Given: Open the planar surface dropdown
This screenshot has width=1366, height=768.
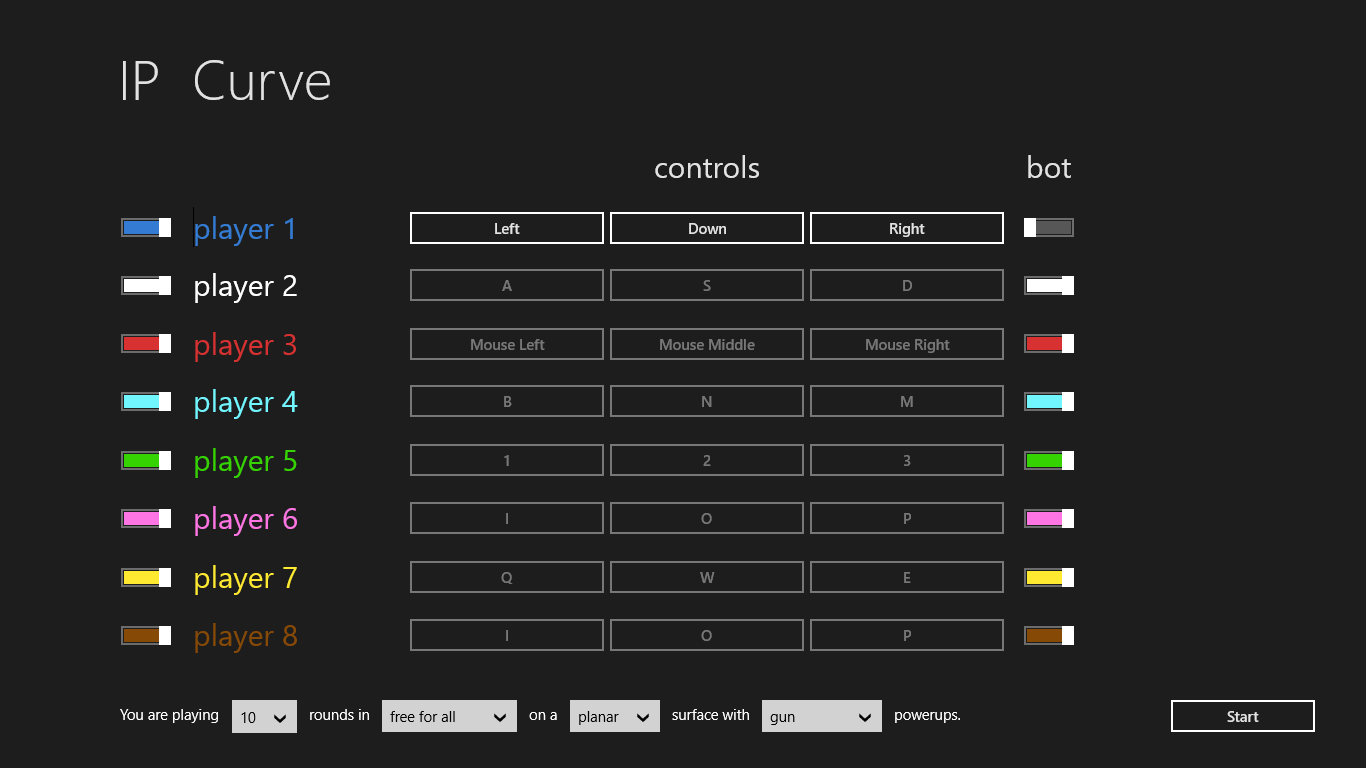Looking at the screenshot, I should 614,717.
